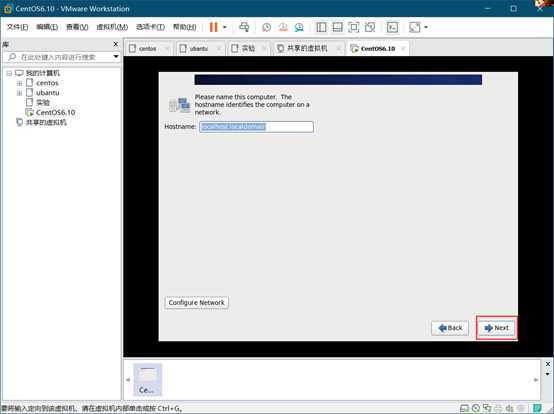This screenshot has width=554, height=414.
Task: Click the sound card status bar icon
Action: [509, 409]
